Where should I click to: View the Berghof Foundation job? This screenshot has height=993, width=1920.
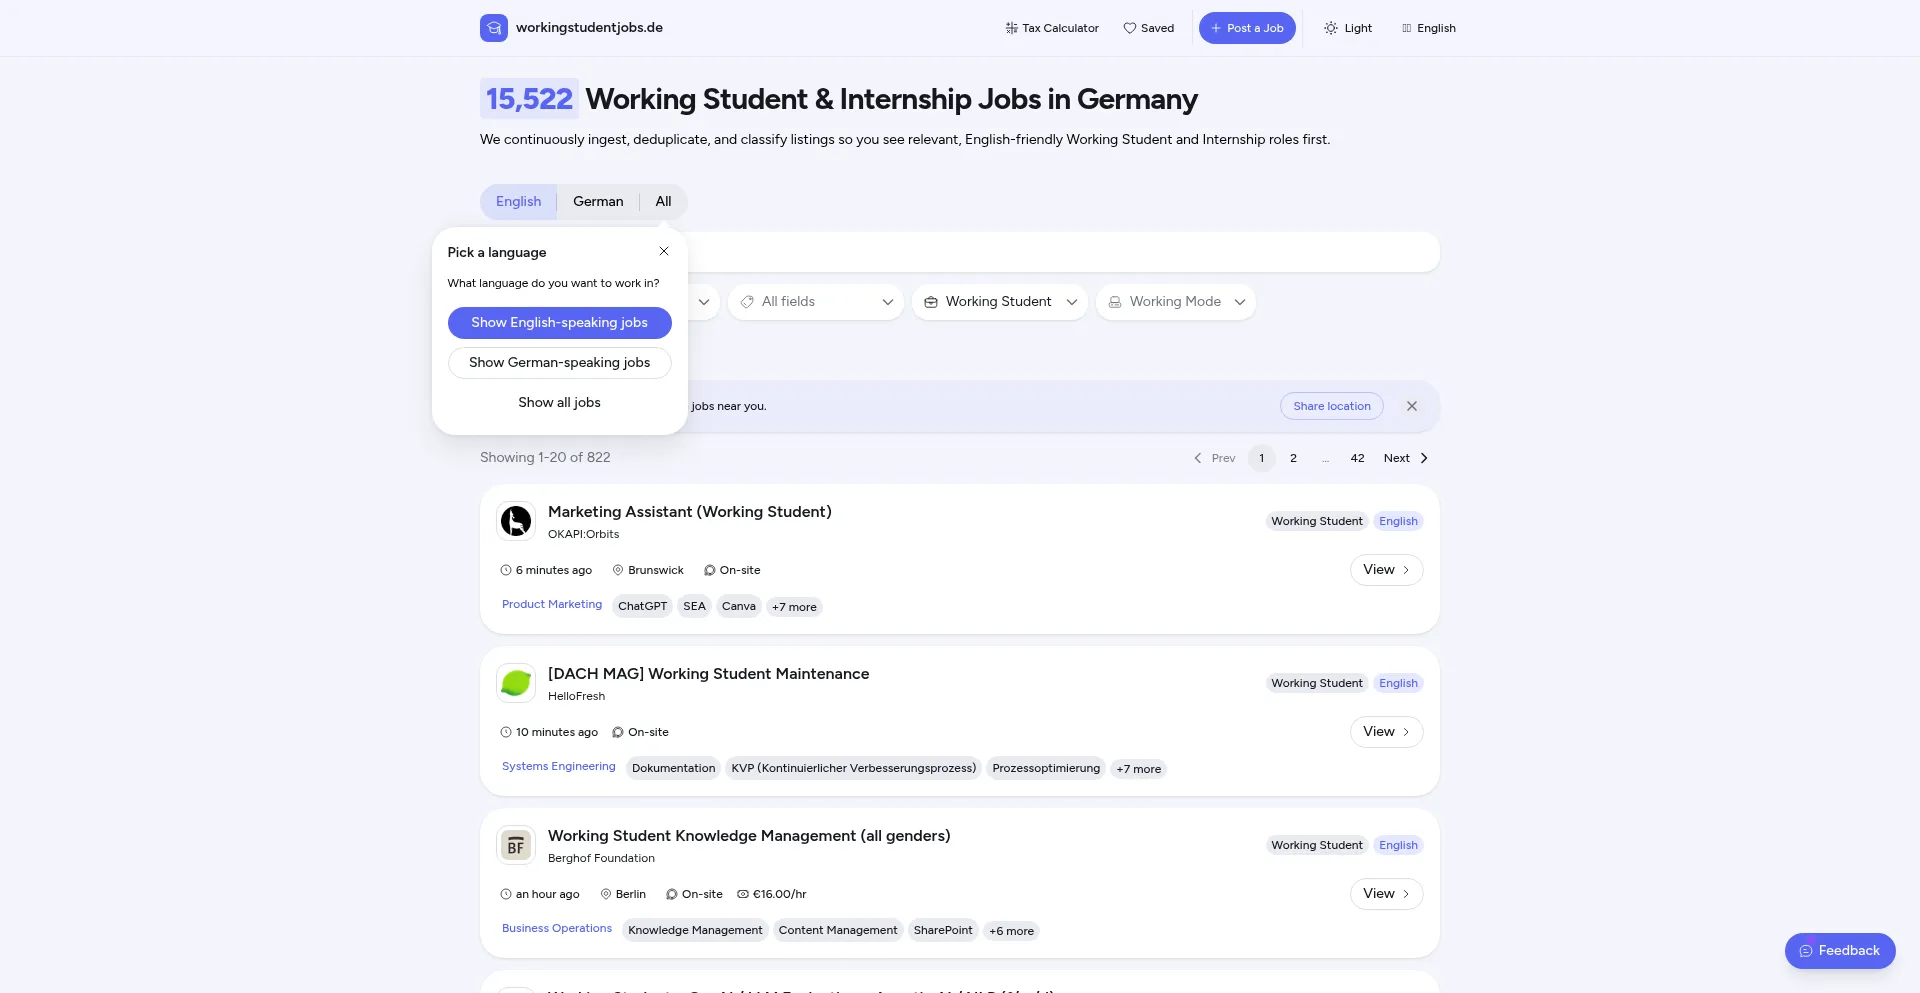1386,894
